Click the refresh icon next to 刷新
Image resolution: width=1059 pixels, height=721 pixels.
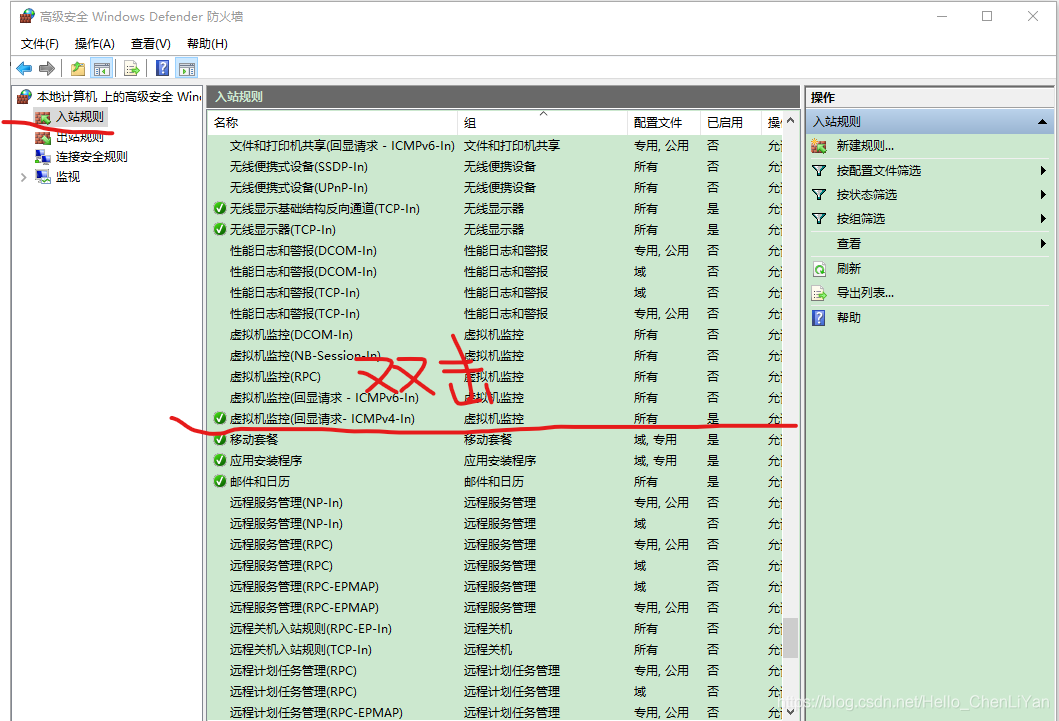point(819,269)
